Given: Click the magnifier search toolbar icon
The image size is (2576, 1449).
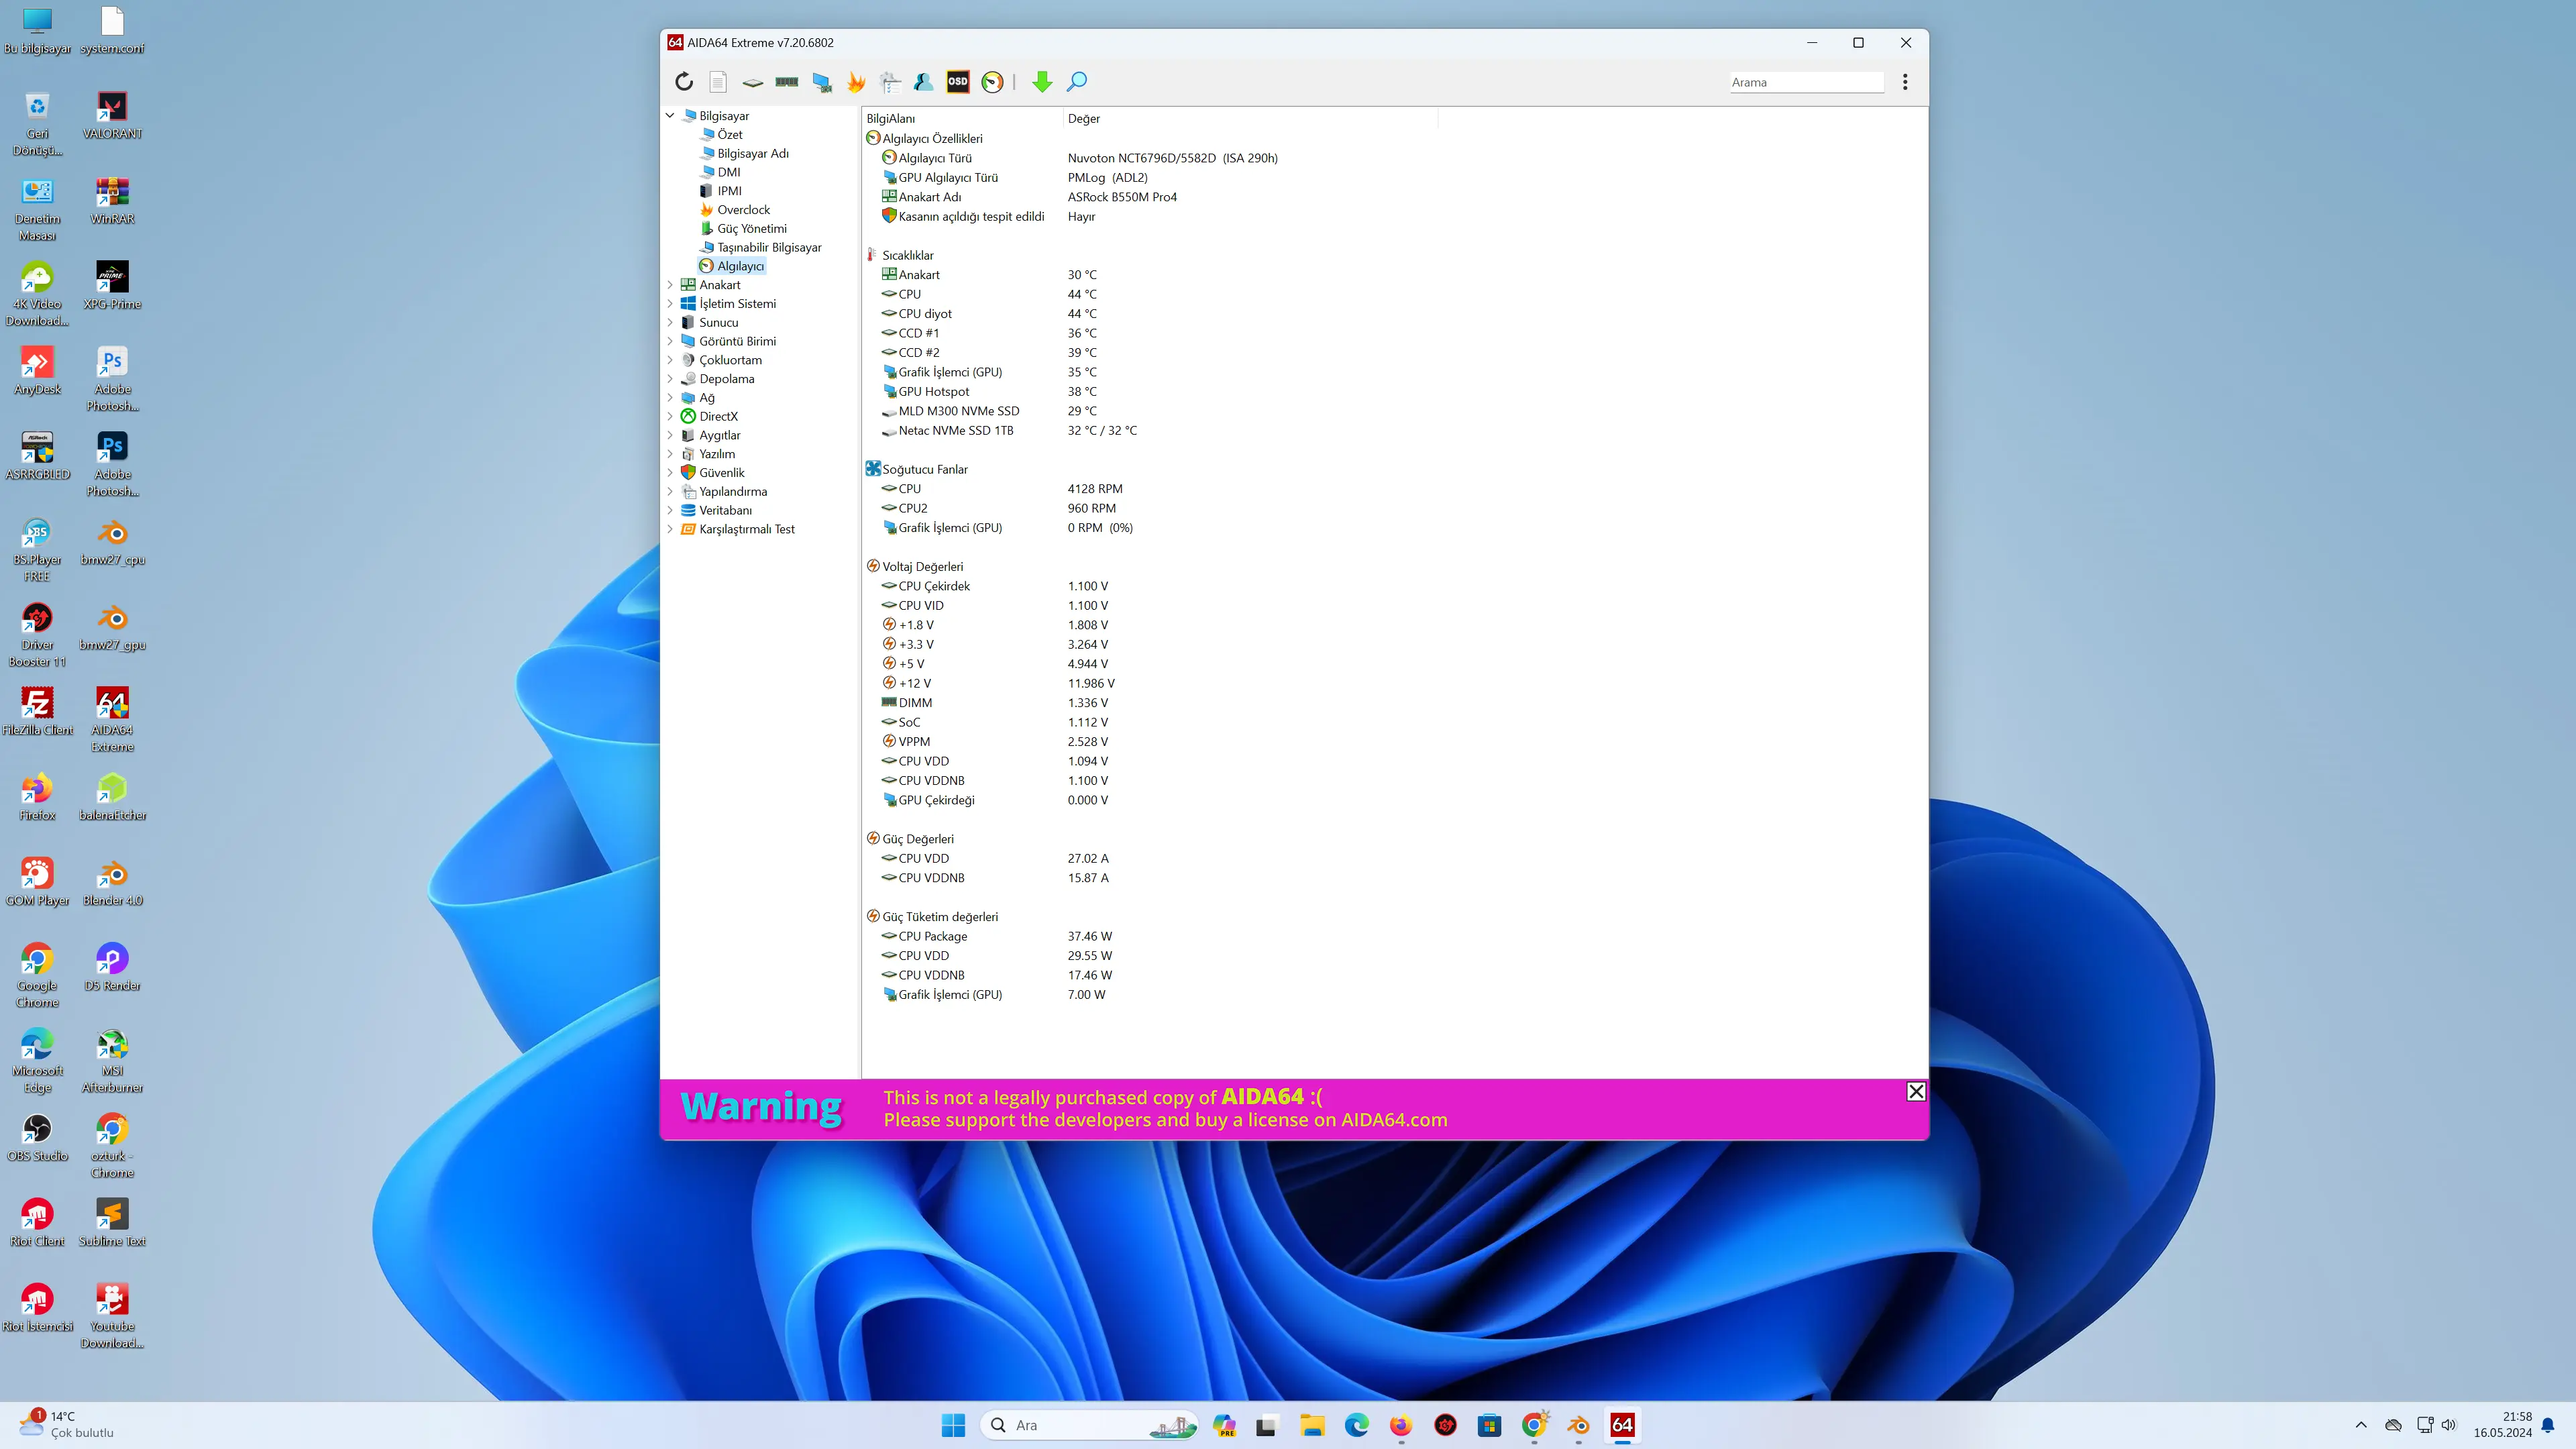Looking at the screenshot, I should point(1077,82).
